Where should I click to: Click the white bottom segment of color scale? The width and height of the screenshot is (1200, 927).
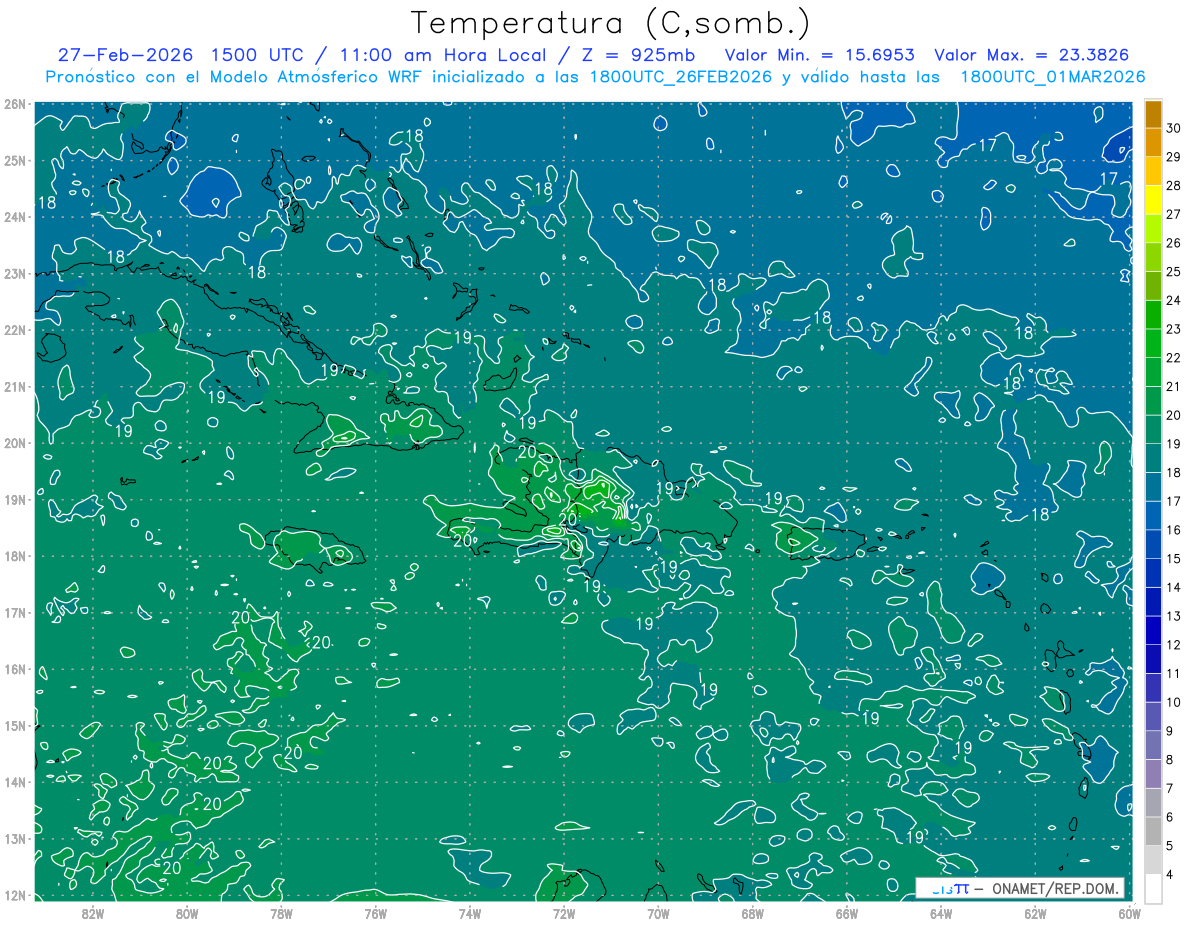click(1153, 888)
